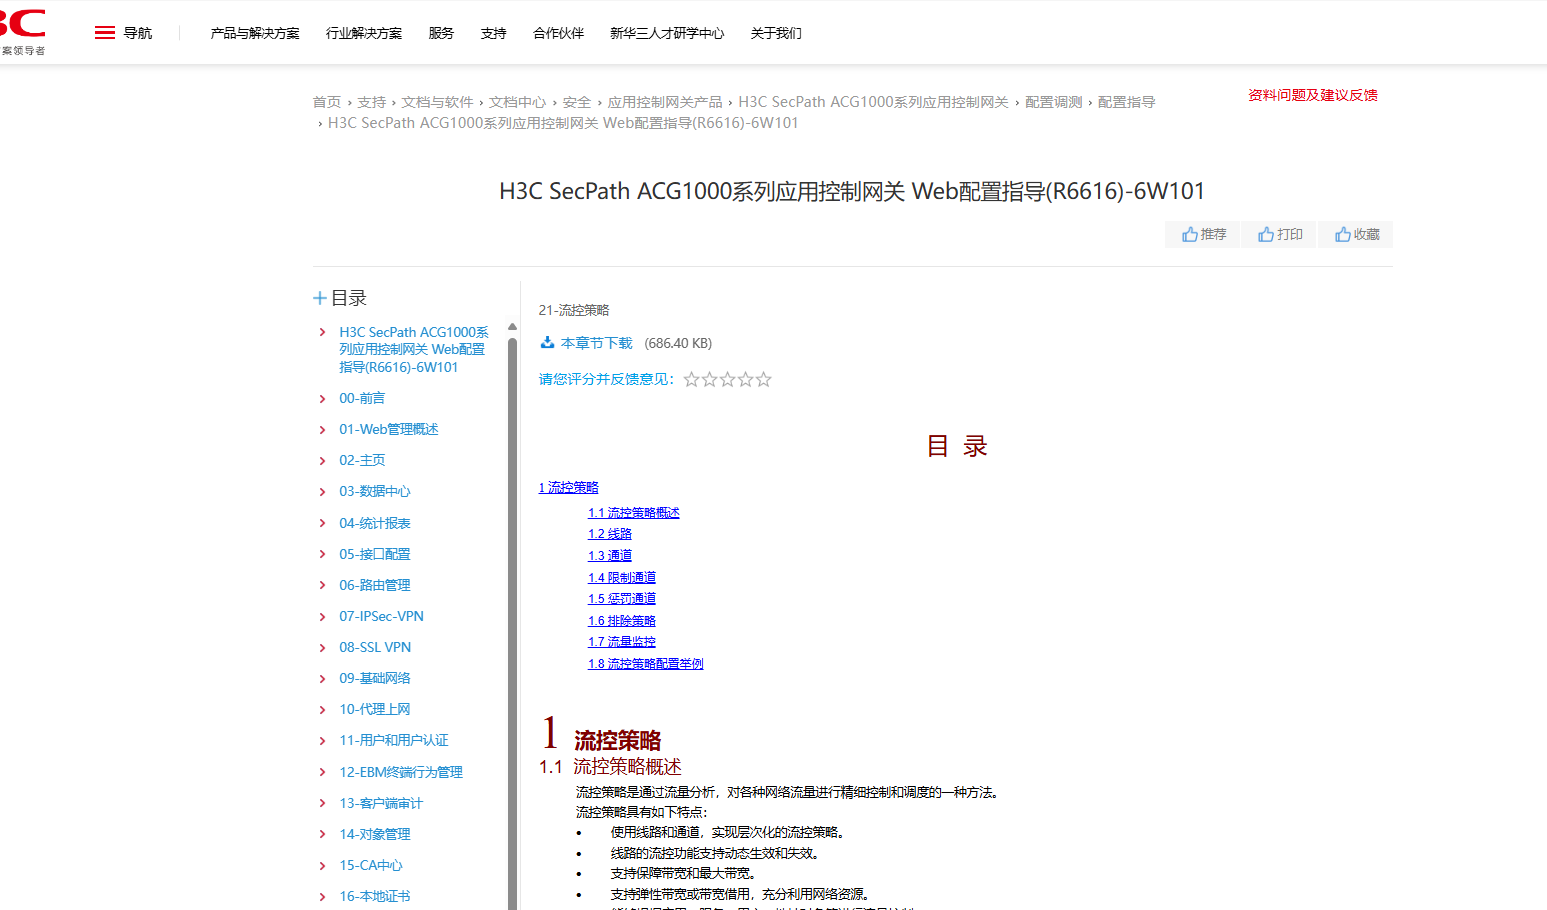Image resolution: width=1547 pixels, height=910 pixels.
Task: Jump to section 1.6 排除策略
Action: (x=622, y=621)
